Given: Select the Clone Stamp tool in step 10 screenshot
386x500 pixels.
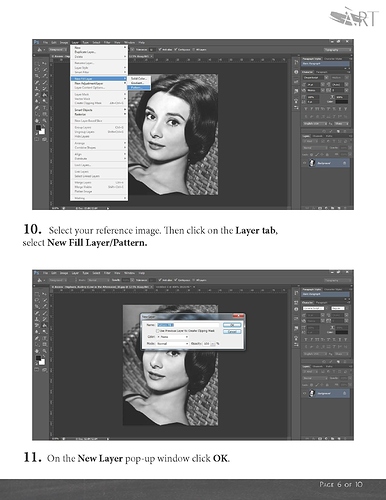Looking at the screenshot, I should 37,88.
